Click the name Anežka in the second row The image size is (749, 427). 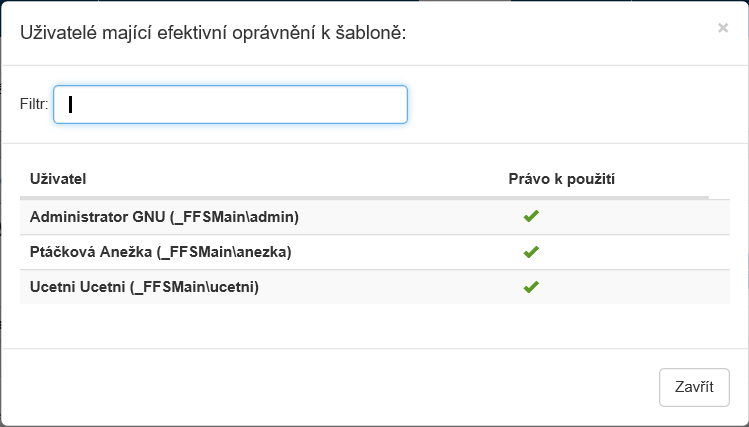coord(129,252)
